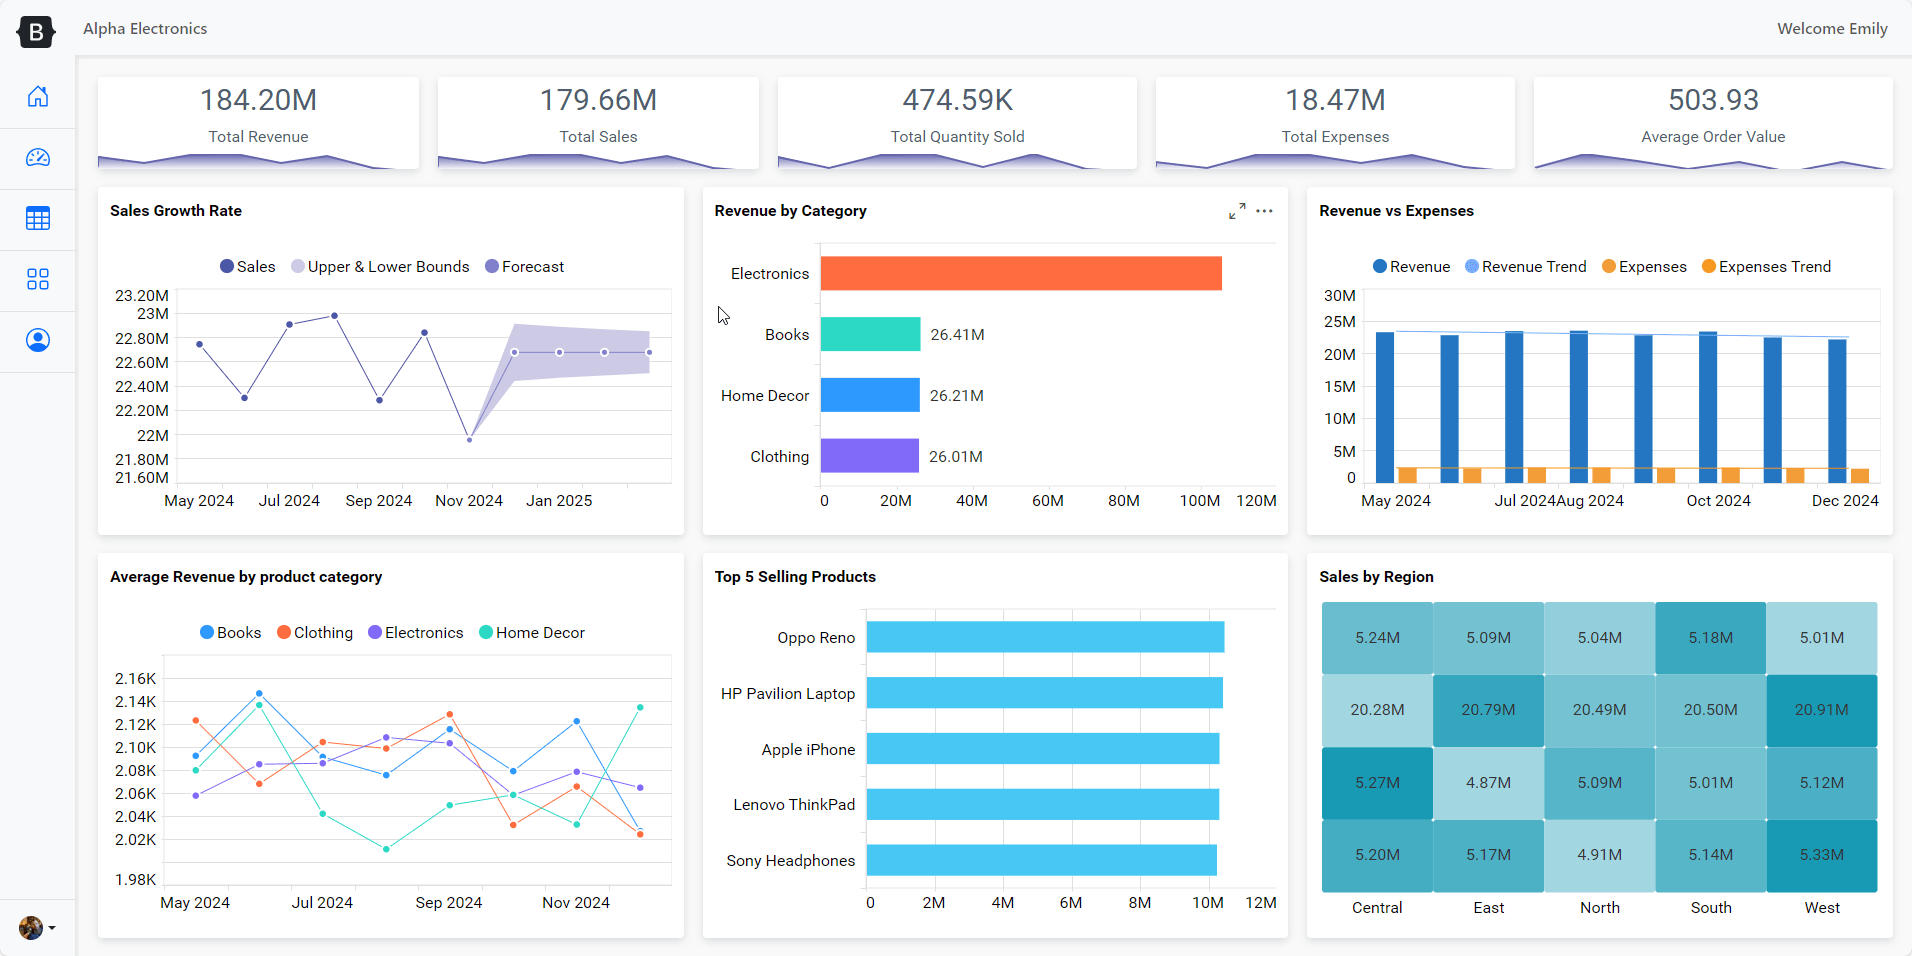This screenshot has height=956, width=1912.
Task: Click the Revenue vs Expenses title
Action: pos(1396,211)
